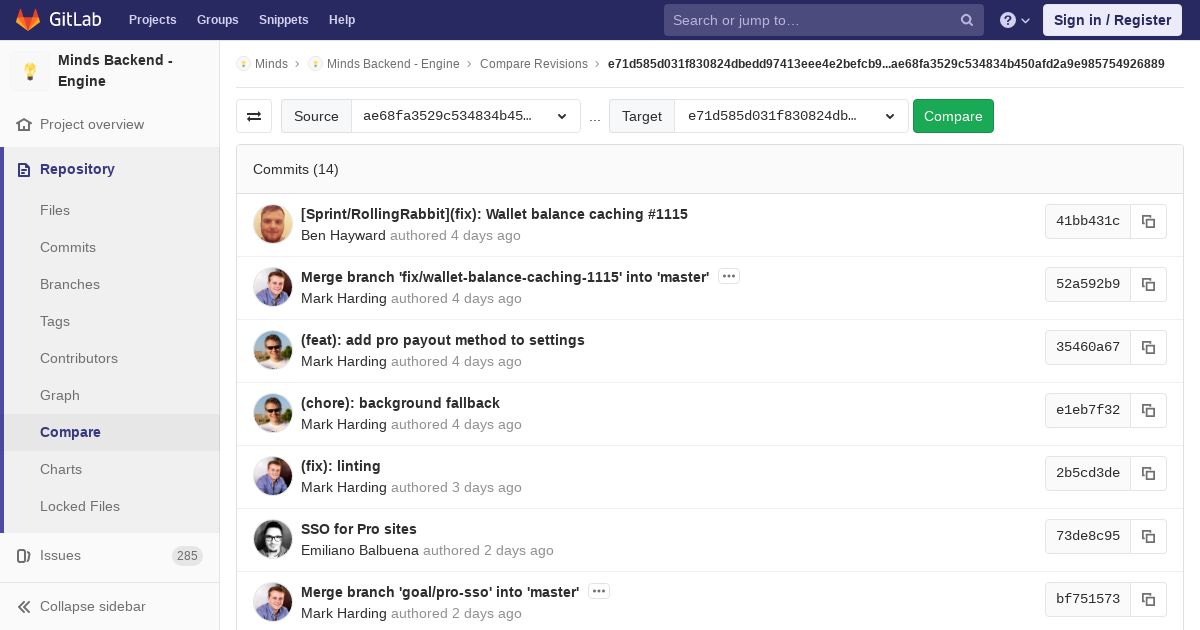Screen dimensions: 1200x630
Task: Open commit bf751573 by its SHA
Action: coord(1088,599)
